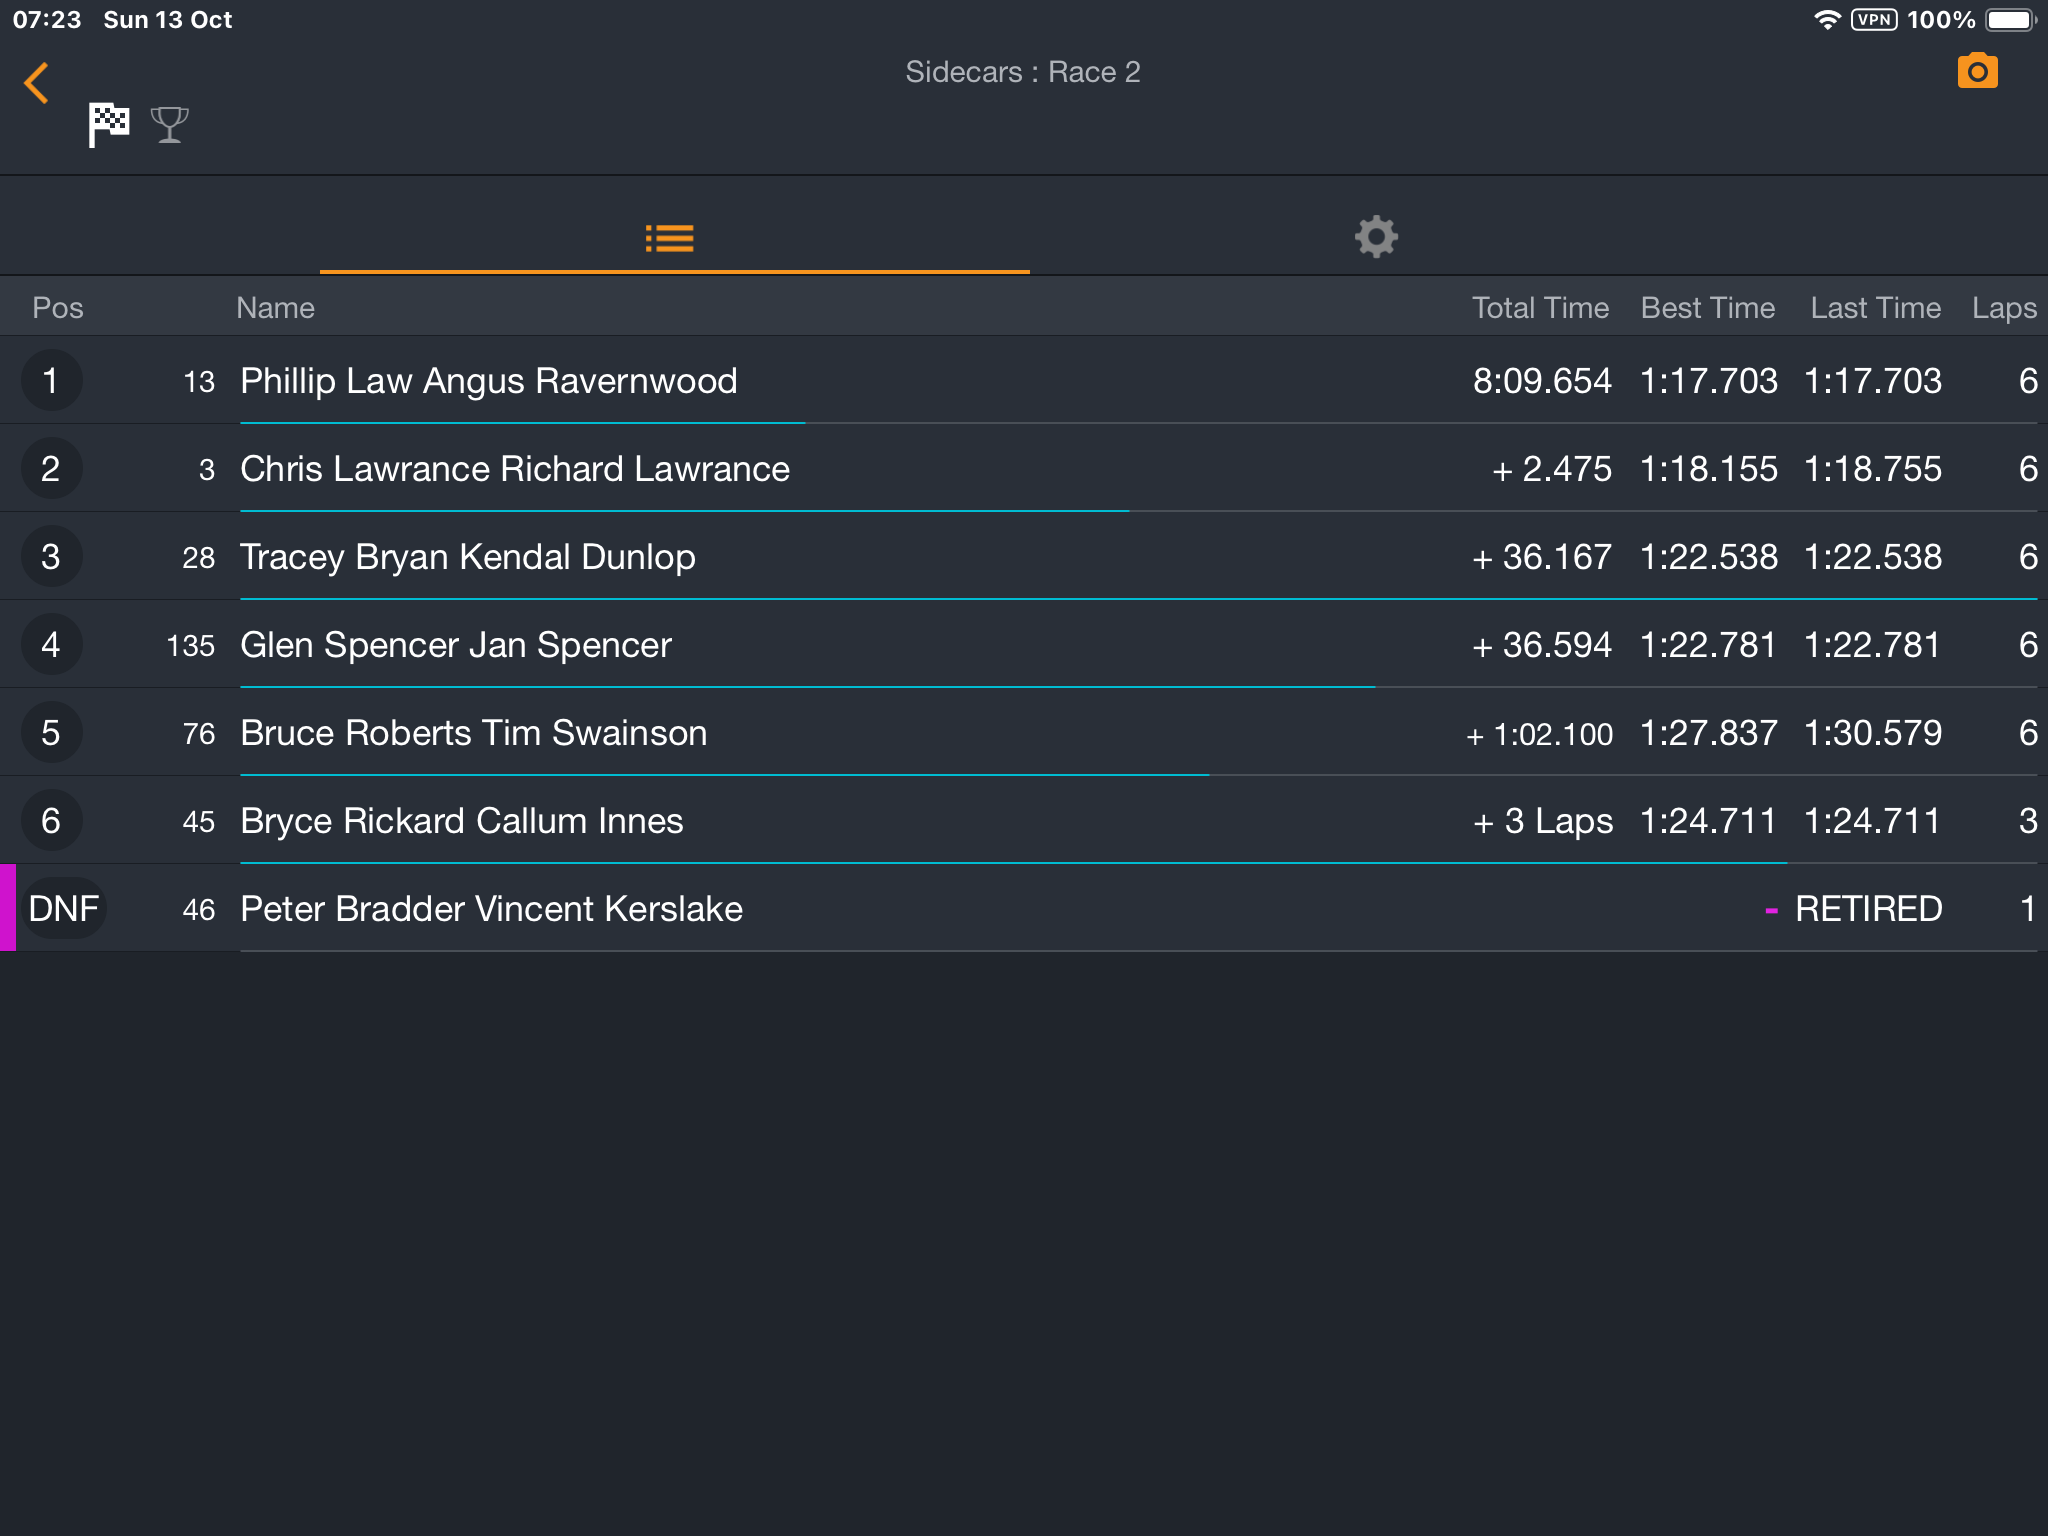
Task: Click race number 76
Action: 199,734
